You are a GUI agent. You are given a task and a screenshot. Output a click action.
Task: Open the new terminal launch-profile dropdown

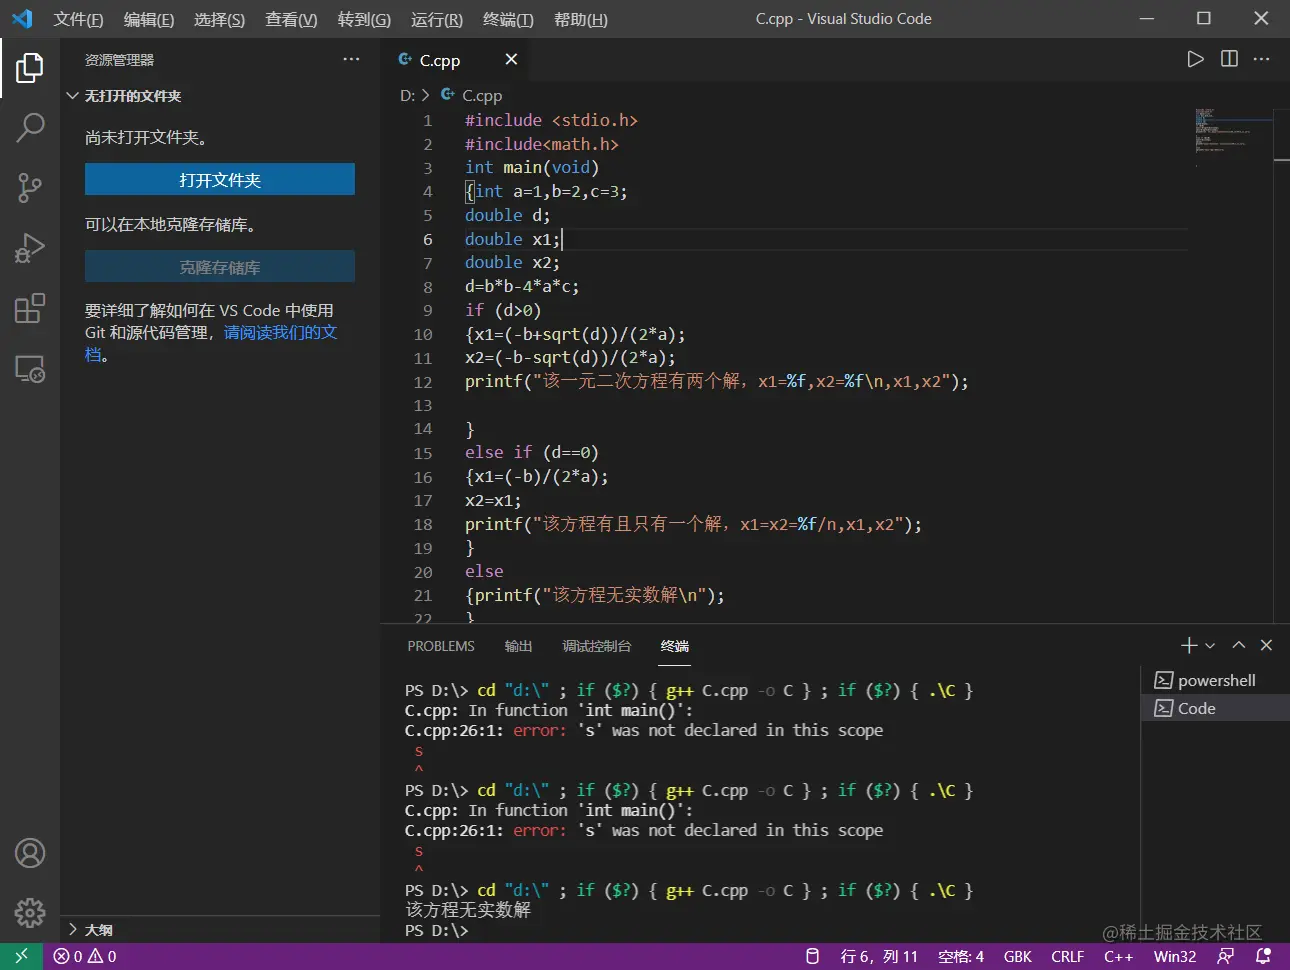click(1210, 646)
